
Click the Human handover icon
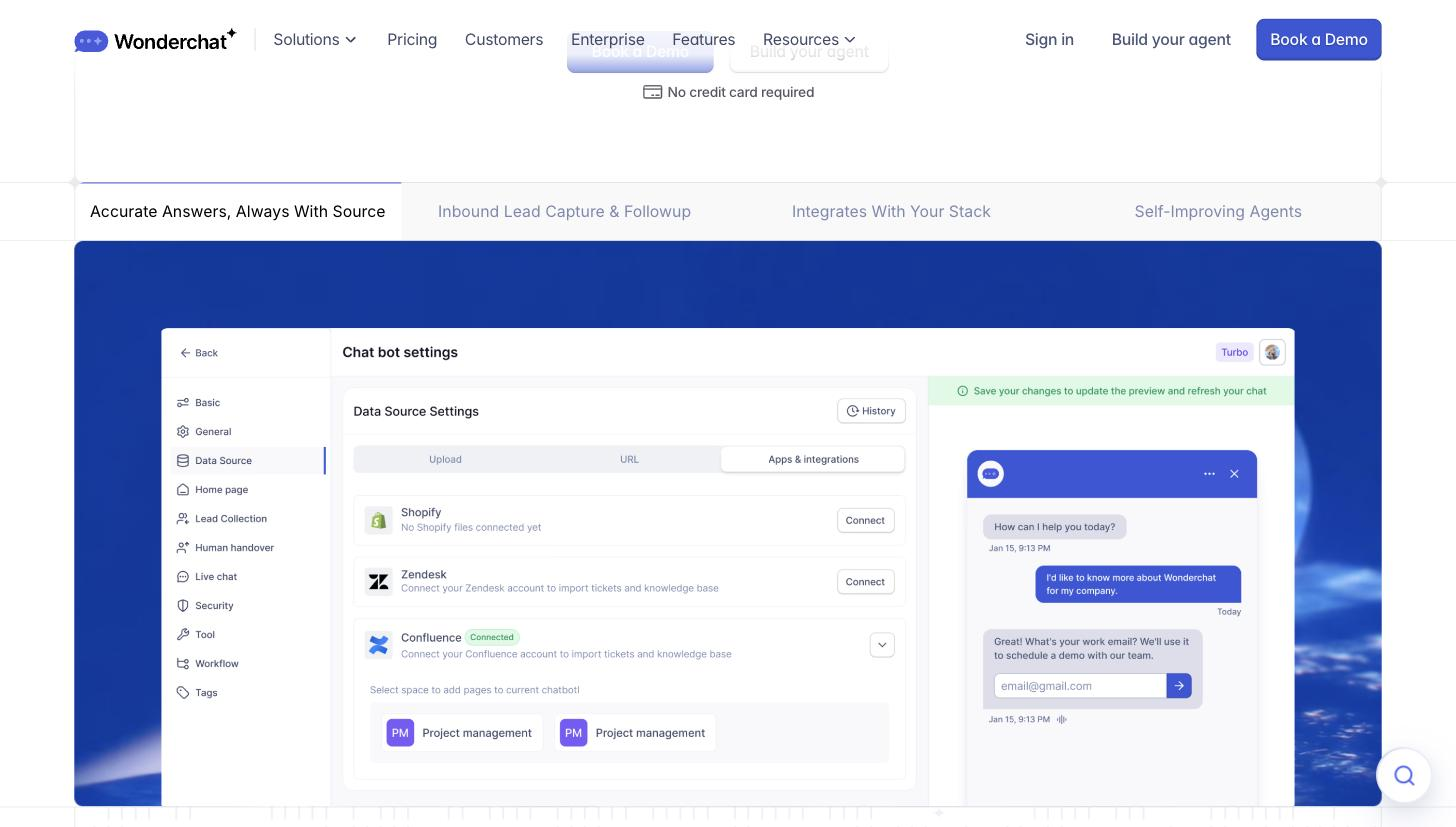(x=183, y=548)
